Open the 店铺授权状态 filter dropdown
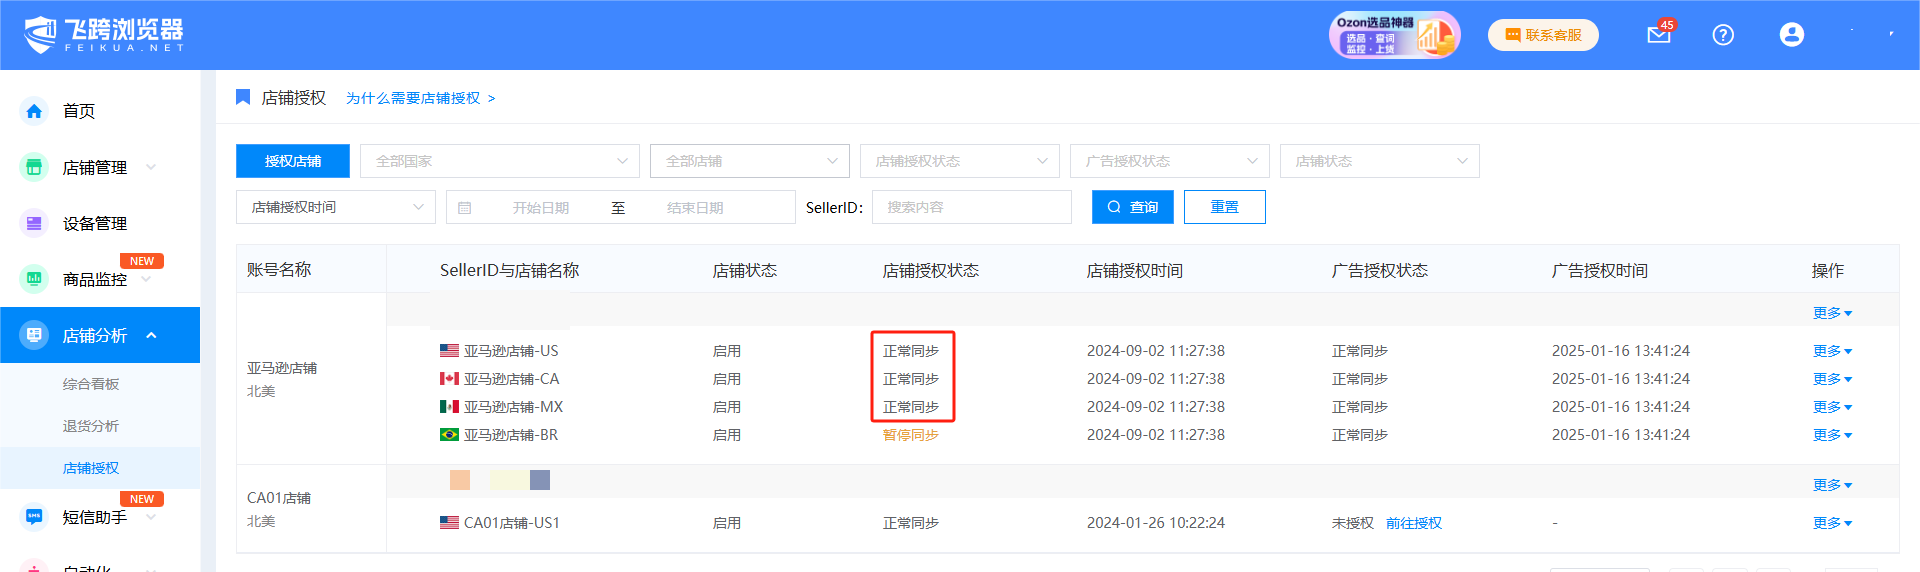The image size is (1920, 572). pos(959,161)
